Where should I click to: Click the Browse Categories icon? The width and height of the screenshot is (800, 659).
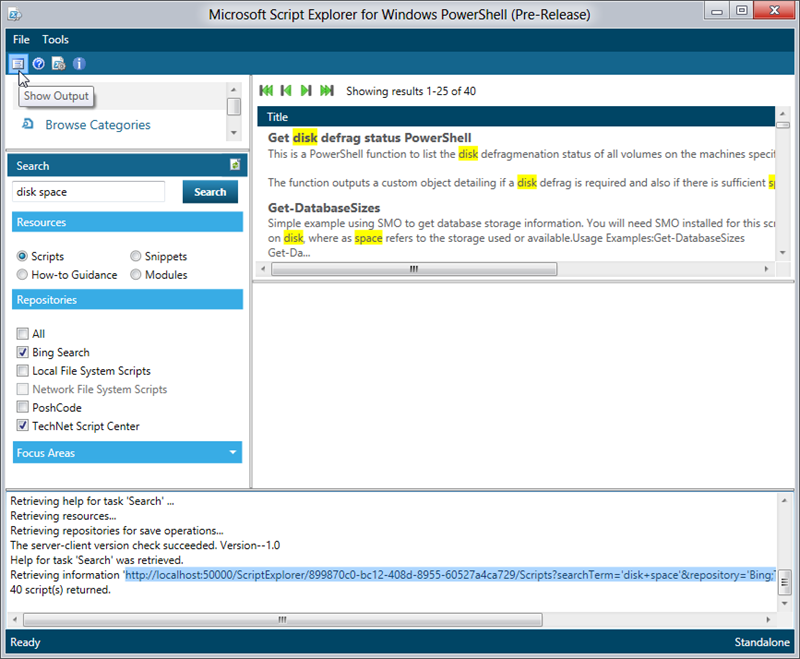(28, 124)
